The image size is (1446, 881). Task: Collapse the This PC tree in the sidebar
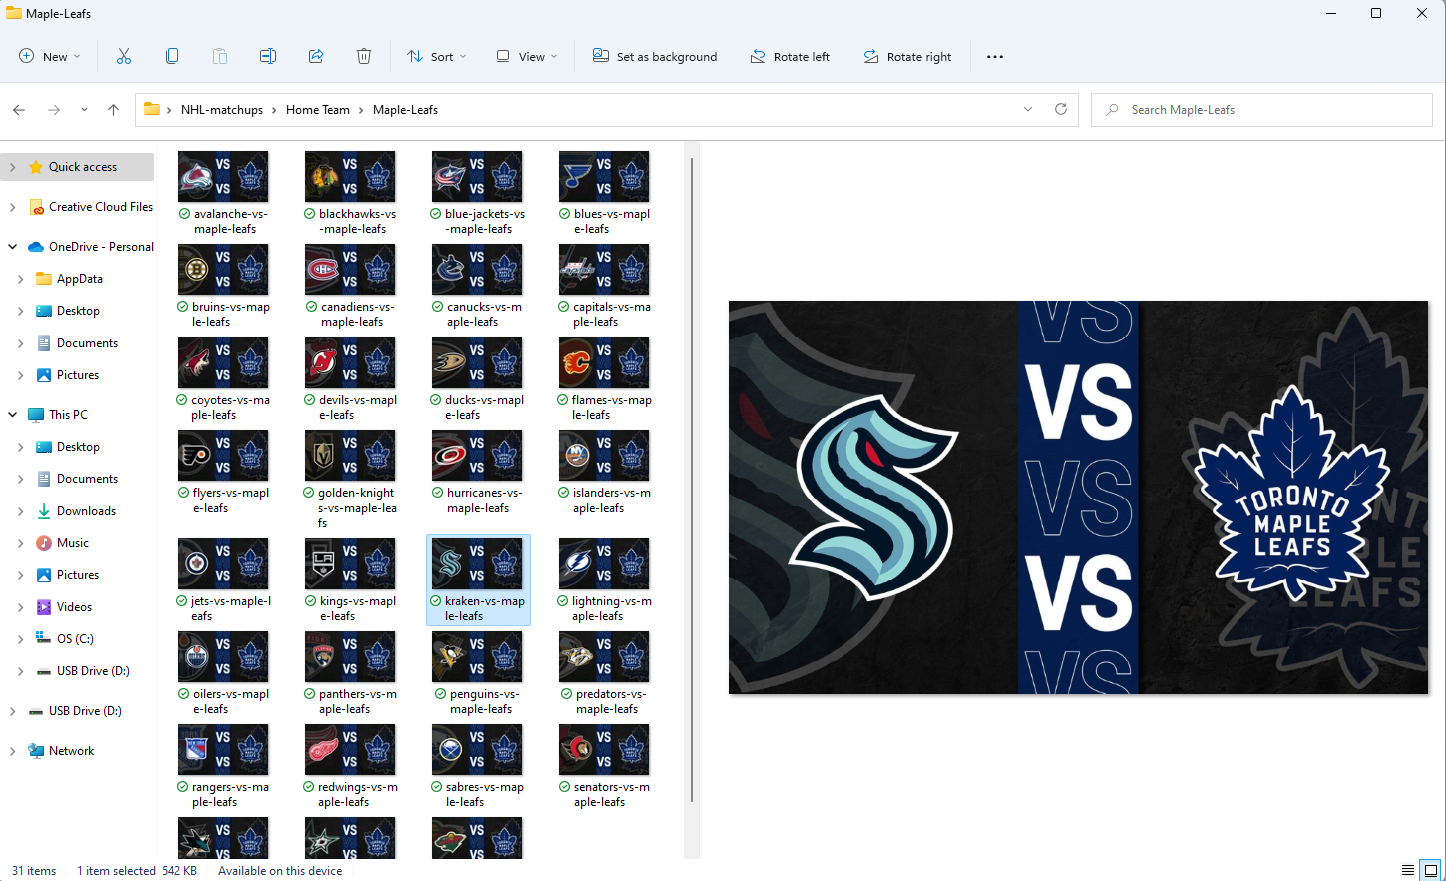click(12, 414)
